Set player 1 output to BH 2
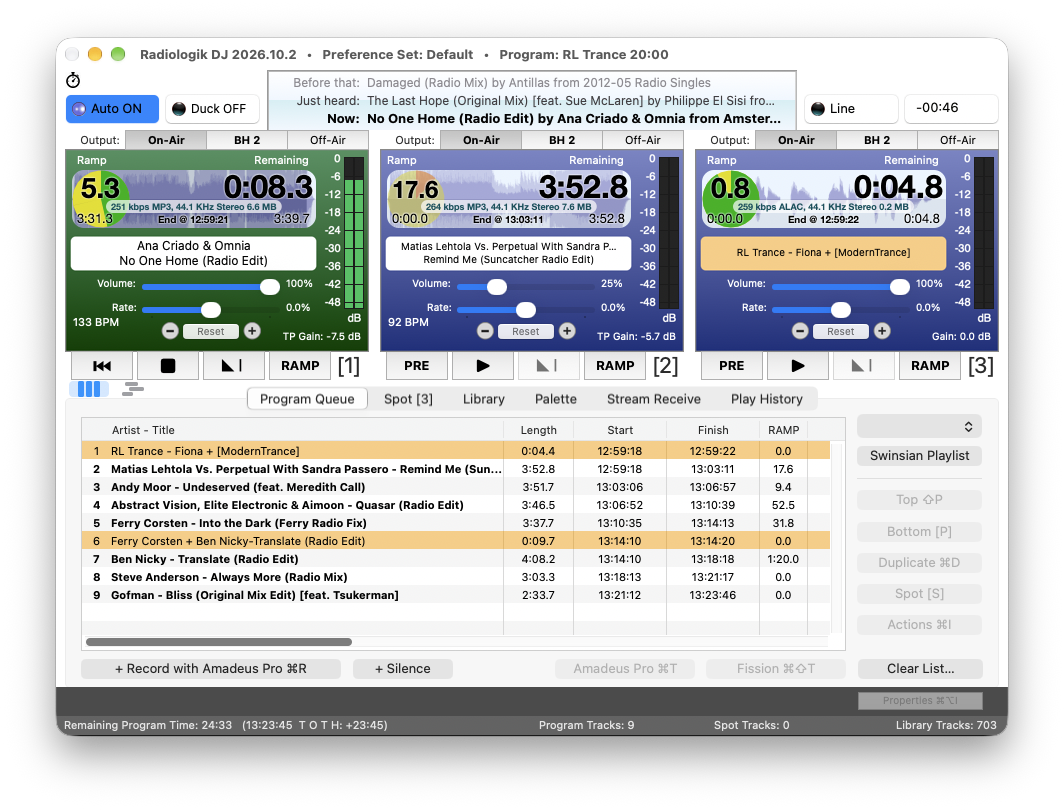 pos(247,140)
